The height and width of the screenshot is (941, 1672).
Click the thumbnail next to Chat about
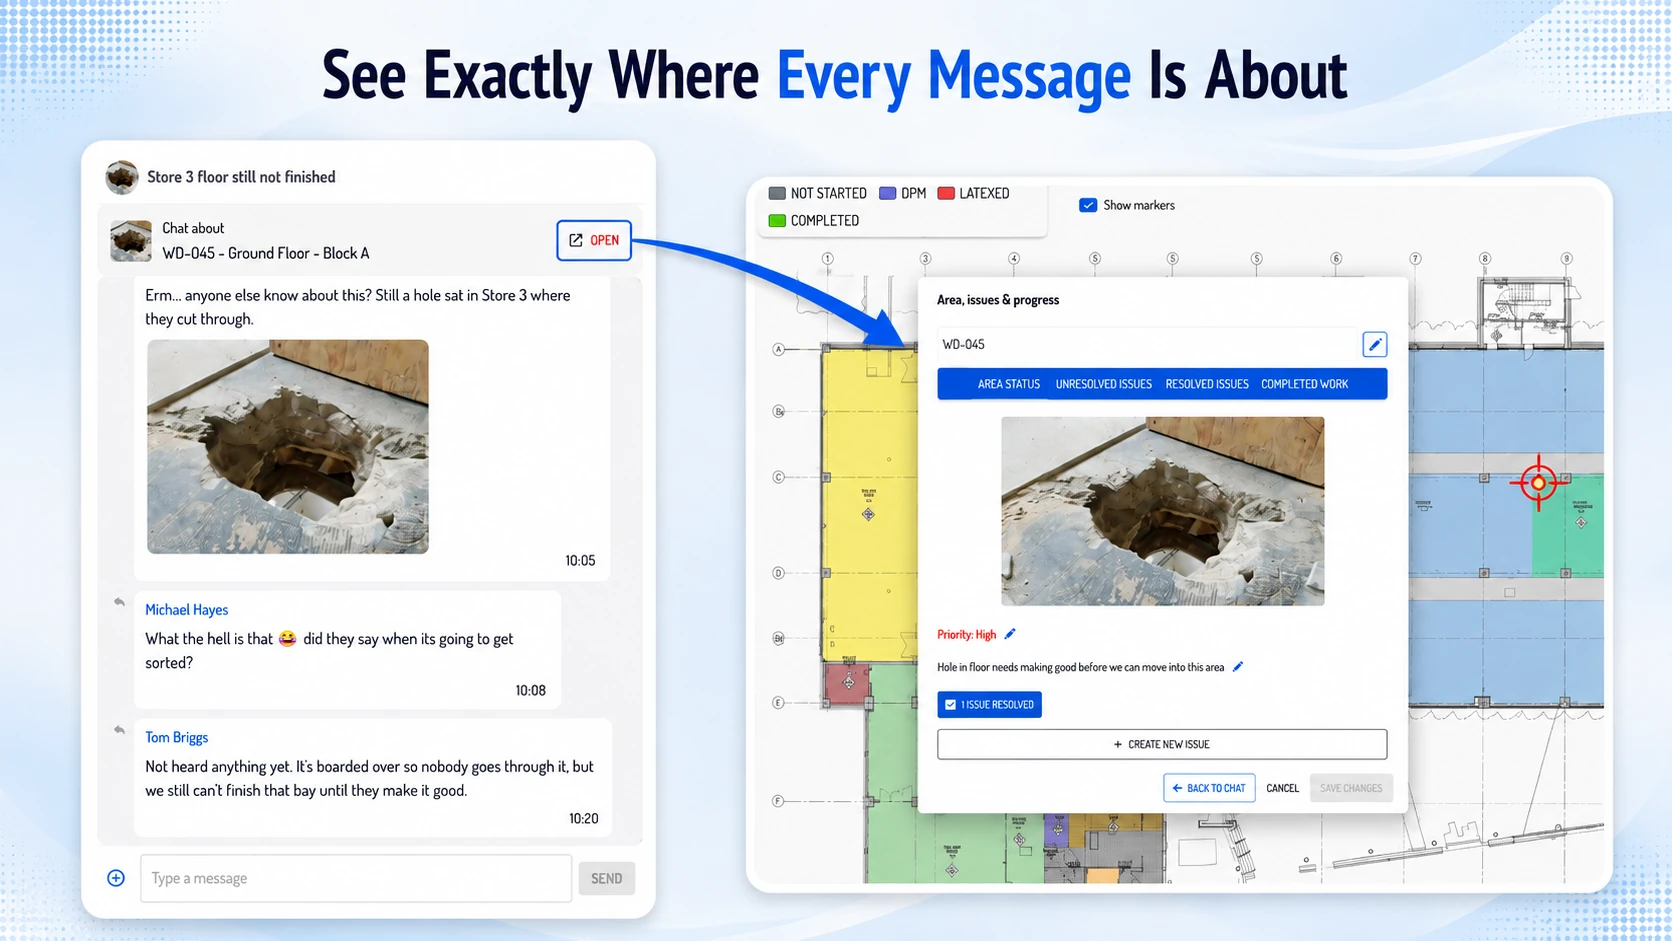[131, 241]
